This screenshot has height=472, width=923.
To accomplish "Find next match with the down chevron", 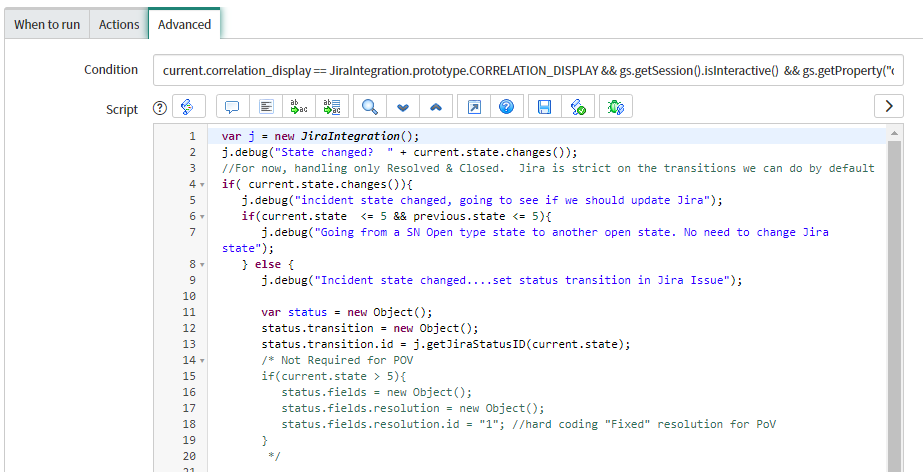I will [403, 107].
